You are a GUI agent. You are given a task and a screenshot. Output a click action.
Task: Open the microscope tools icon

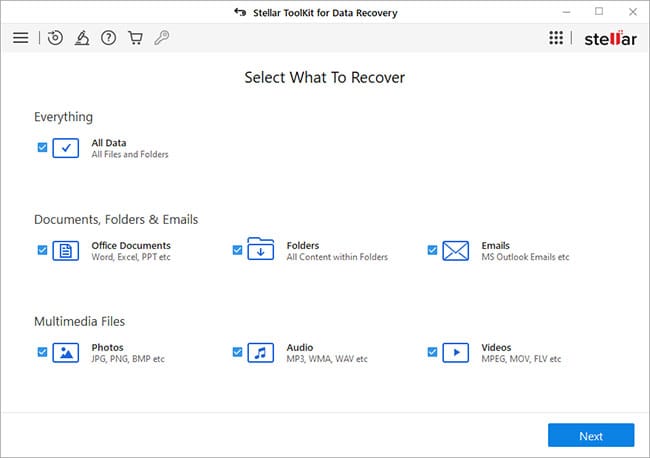click(82, 38)
